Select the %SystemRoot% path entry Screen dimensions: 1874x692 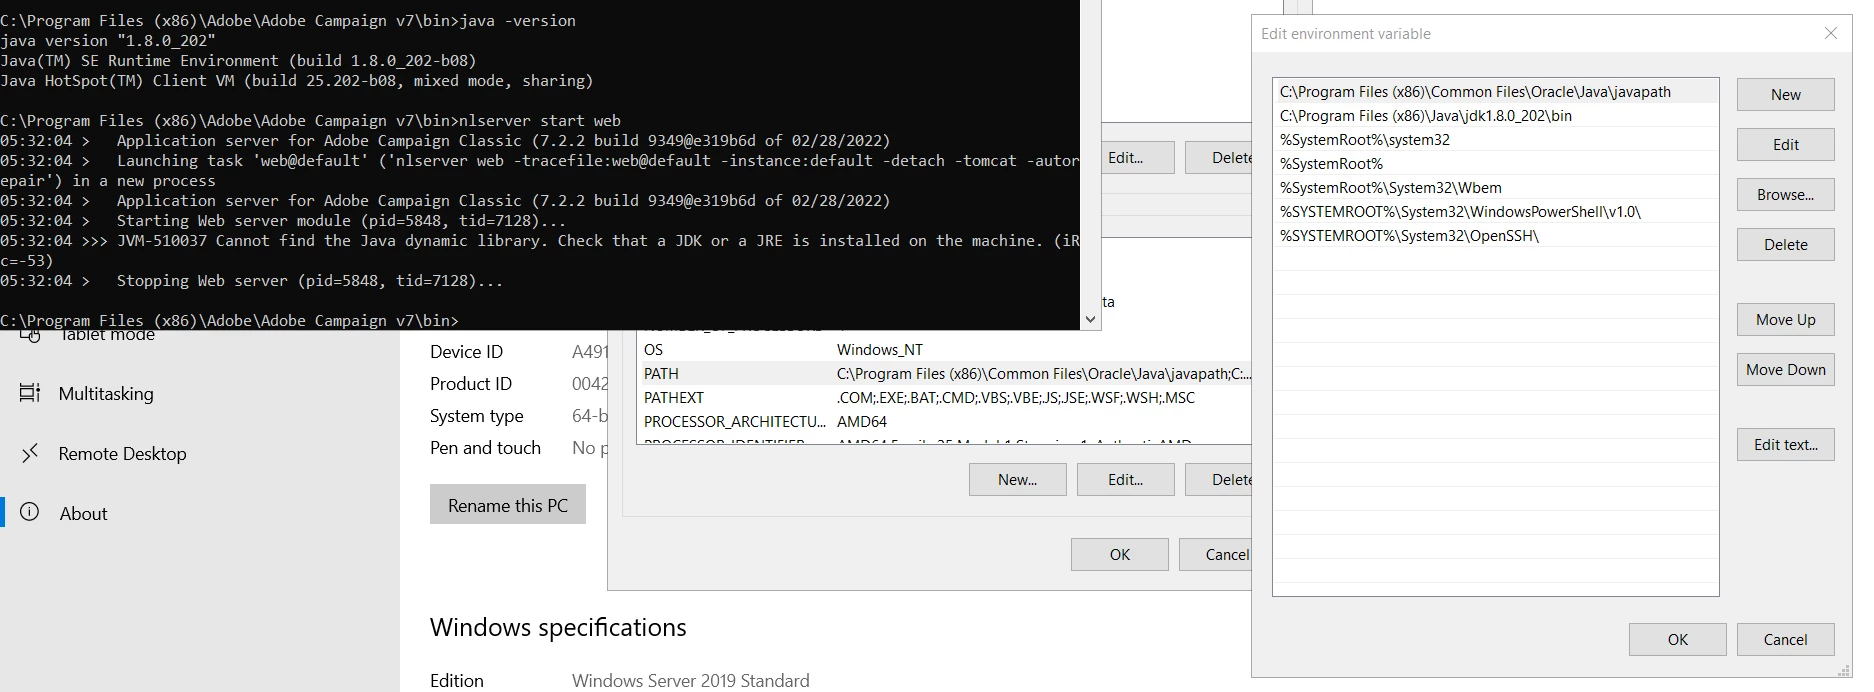coord(1495,164)
